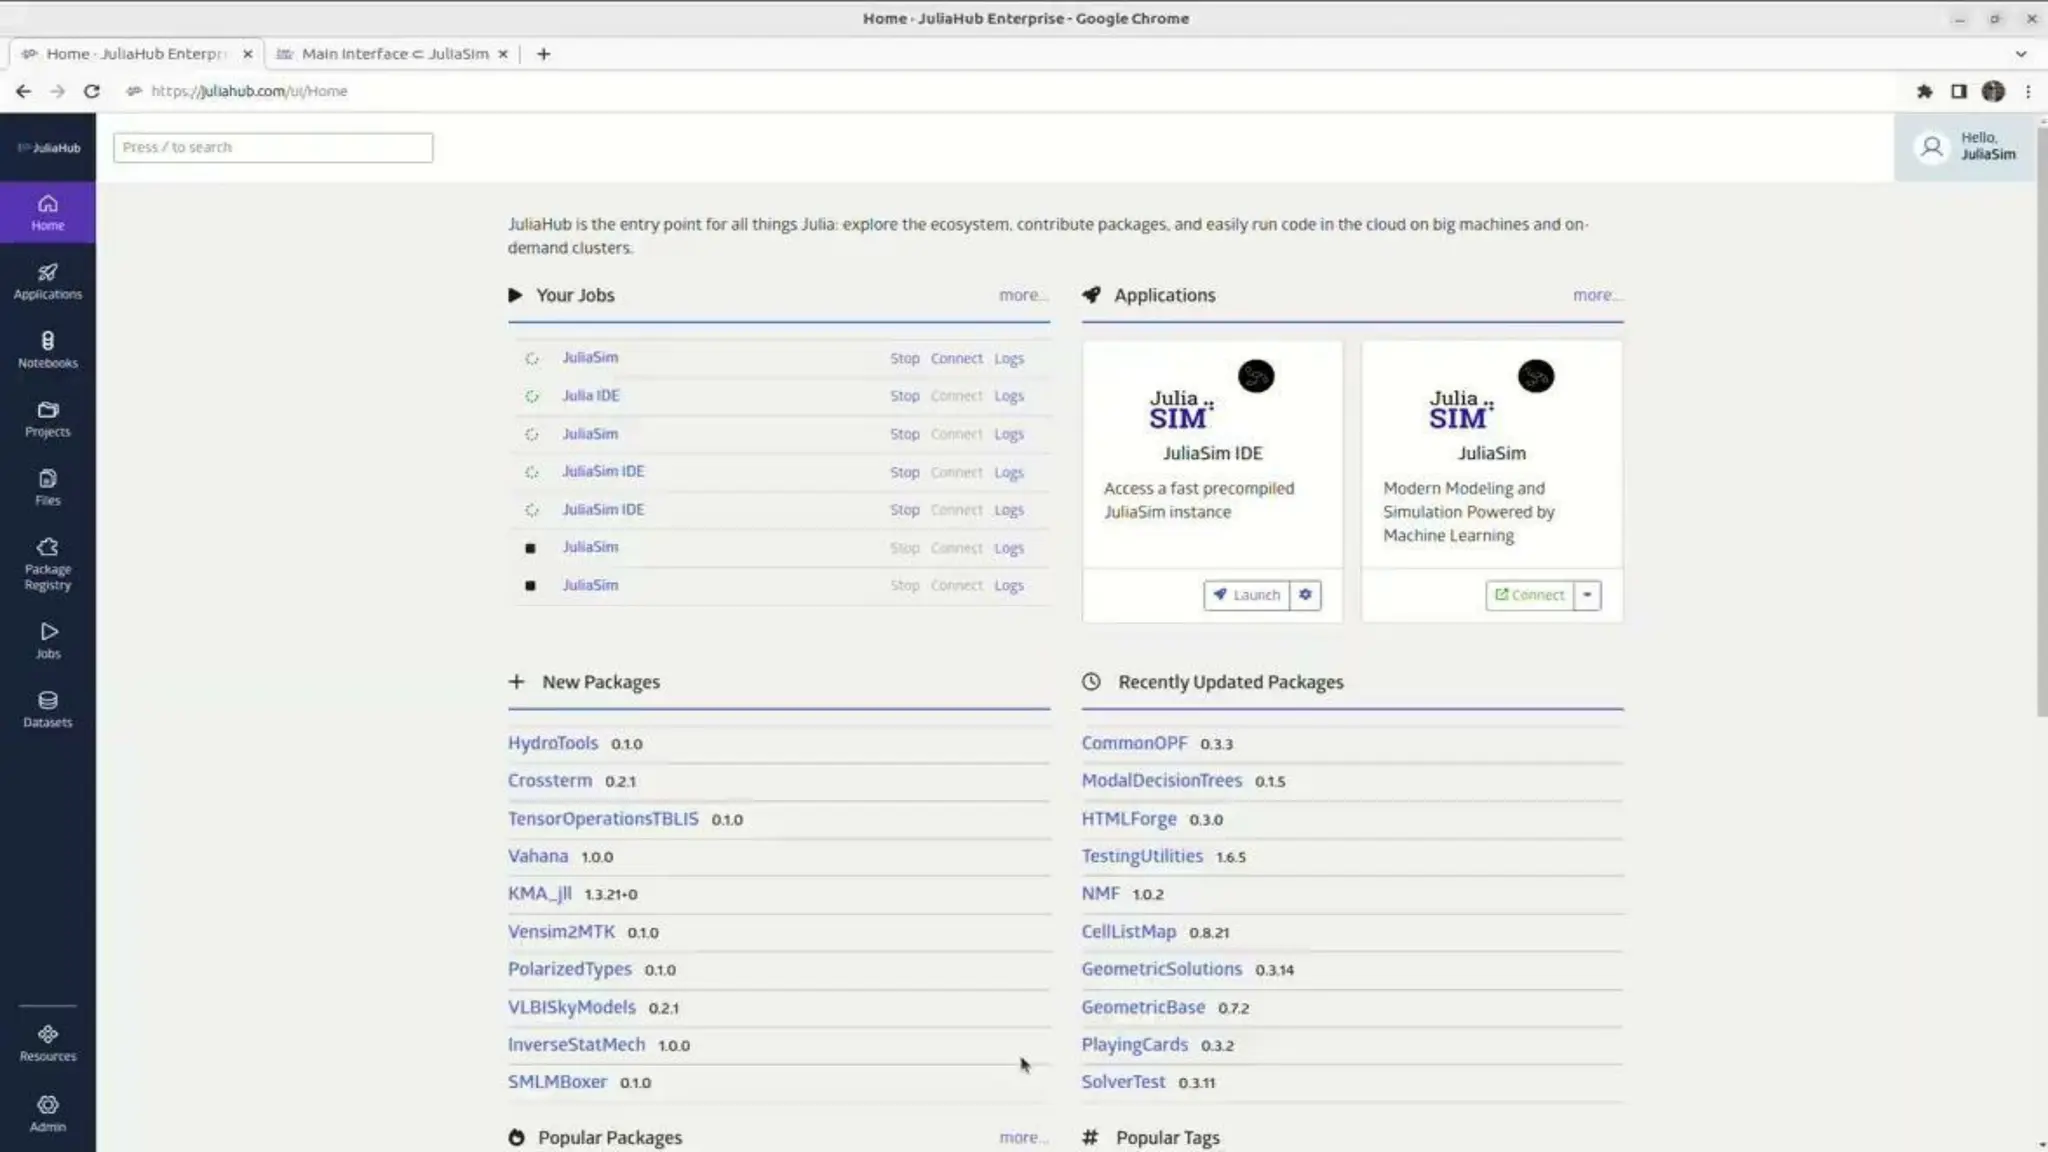
Task: Switch to the Main Interface JuliaSim tab
Action: (x=394, y=54)
